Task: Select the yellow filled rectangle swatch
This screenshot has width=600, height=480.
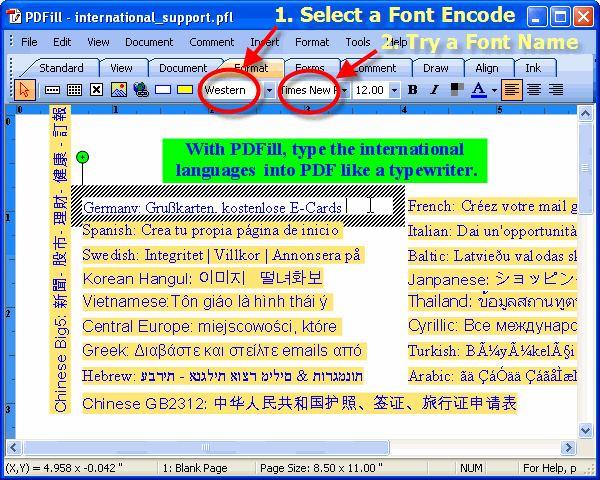Action: pos(185,90)
